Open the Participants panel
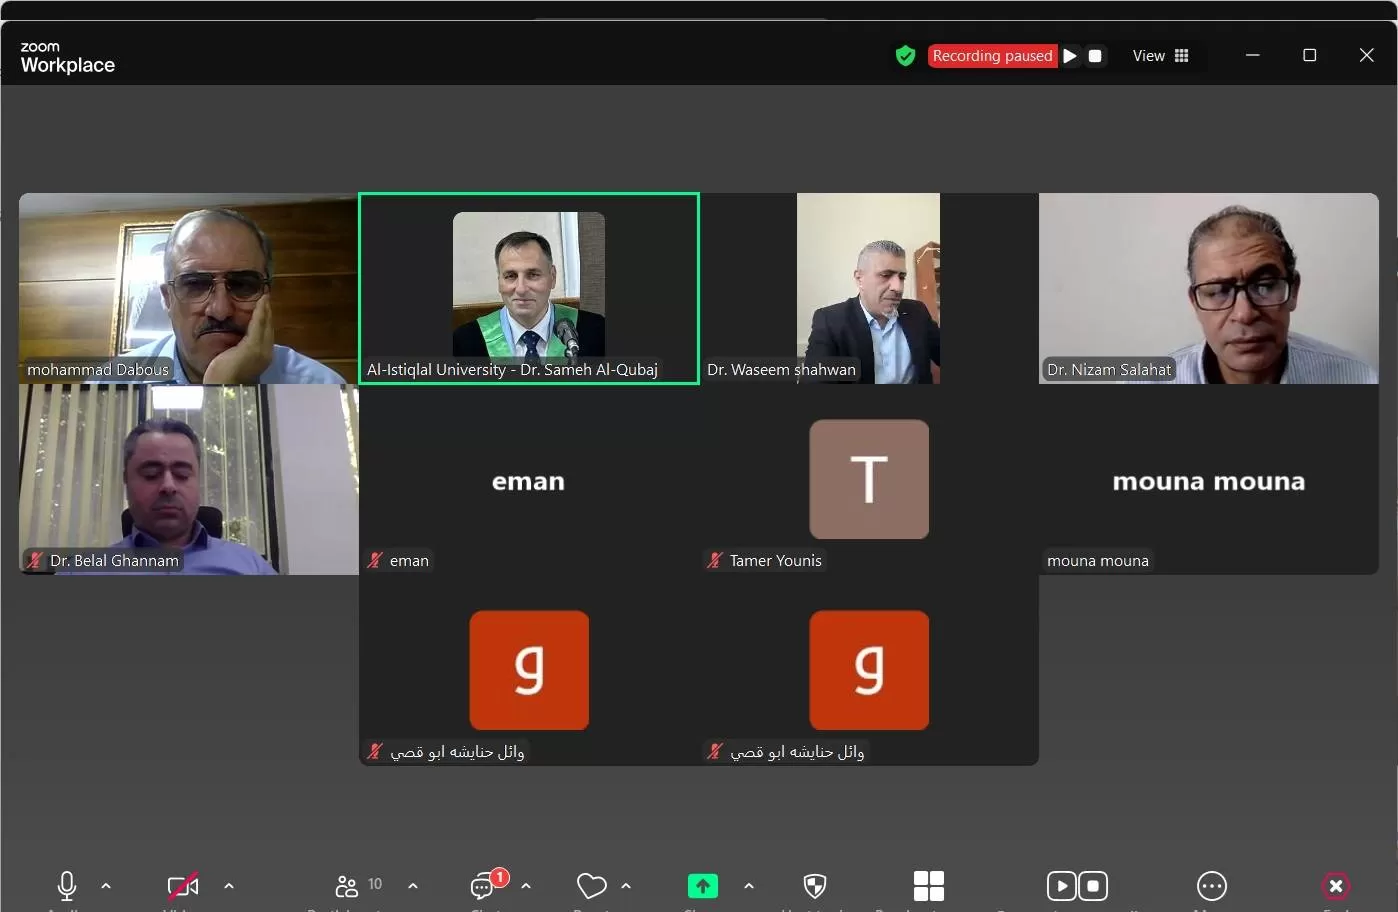 tap(347, 886)
